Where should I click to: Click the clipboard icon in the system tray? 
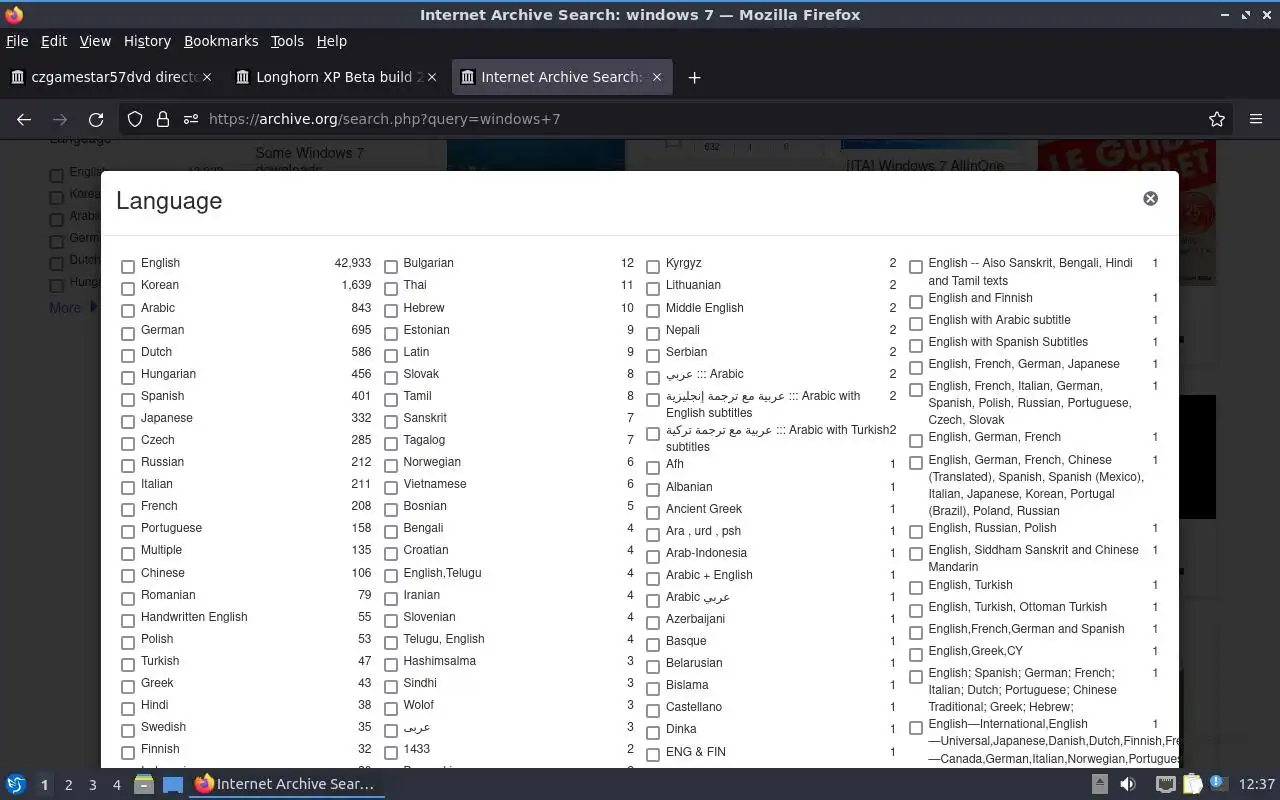click(x=1192, y=784)
